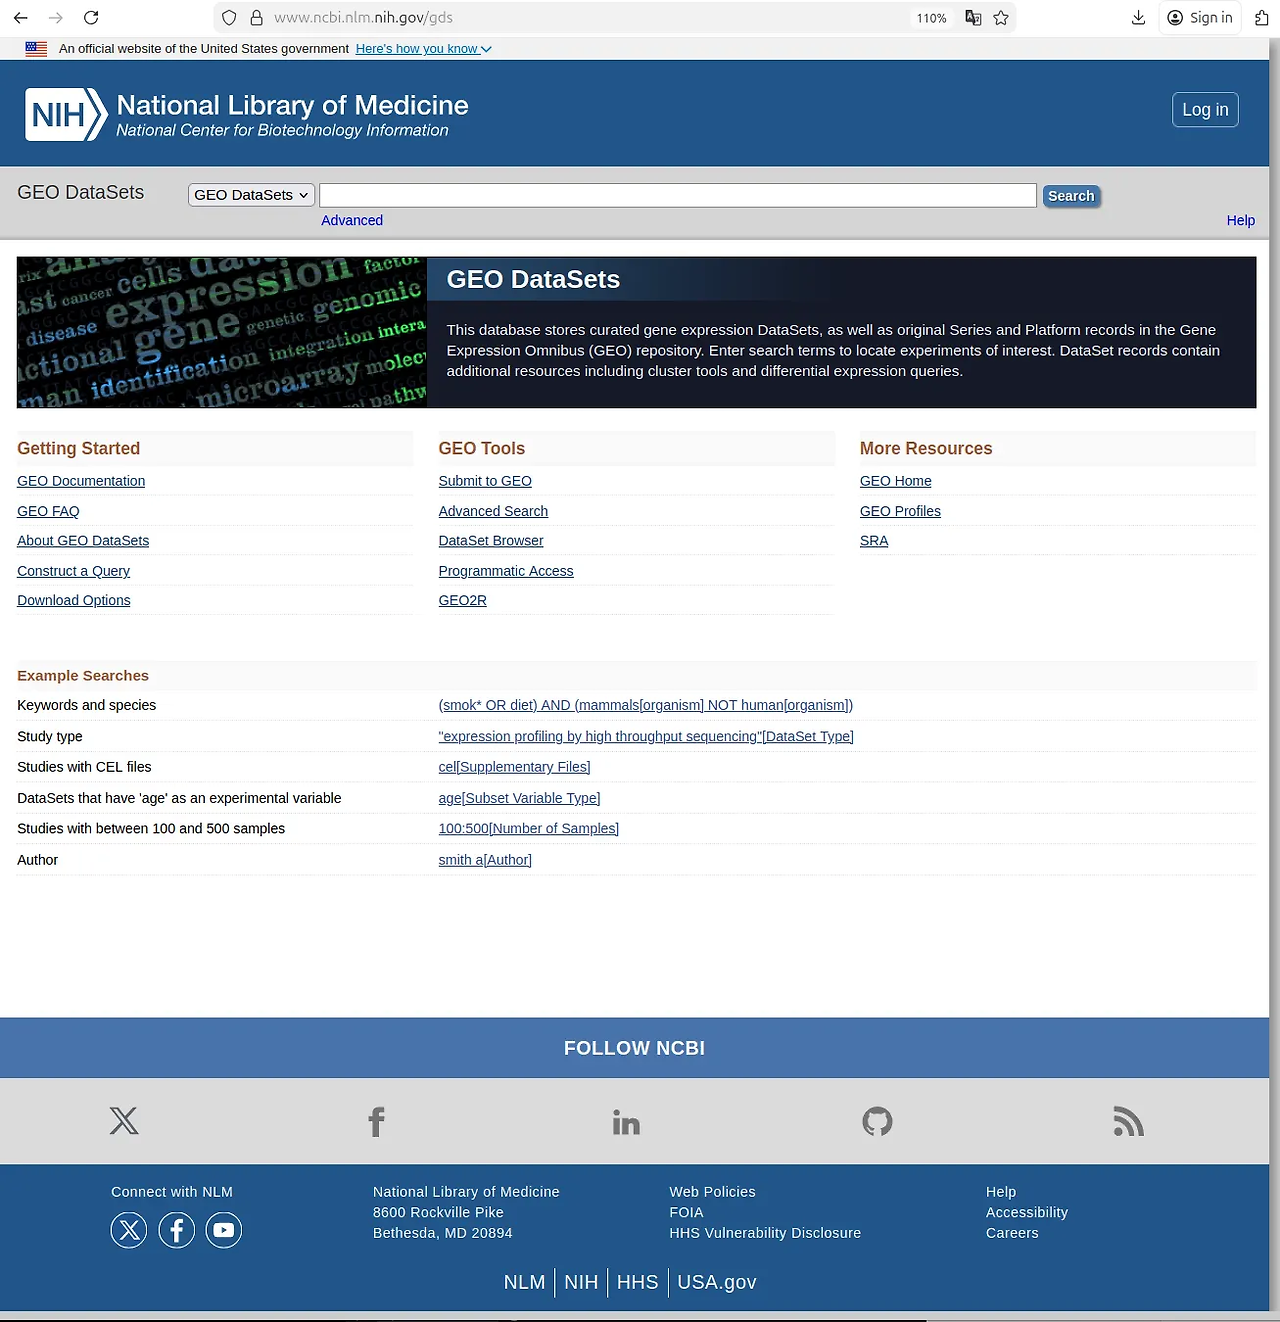
Task: Click the USA.gov link in the footer
Action: 717,1282
